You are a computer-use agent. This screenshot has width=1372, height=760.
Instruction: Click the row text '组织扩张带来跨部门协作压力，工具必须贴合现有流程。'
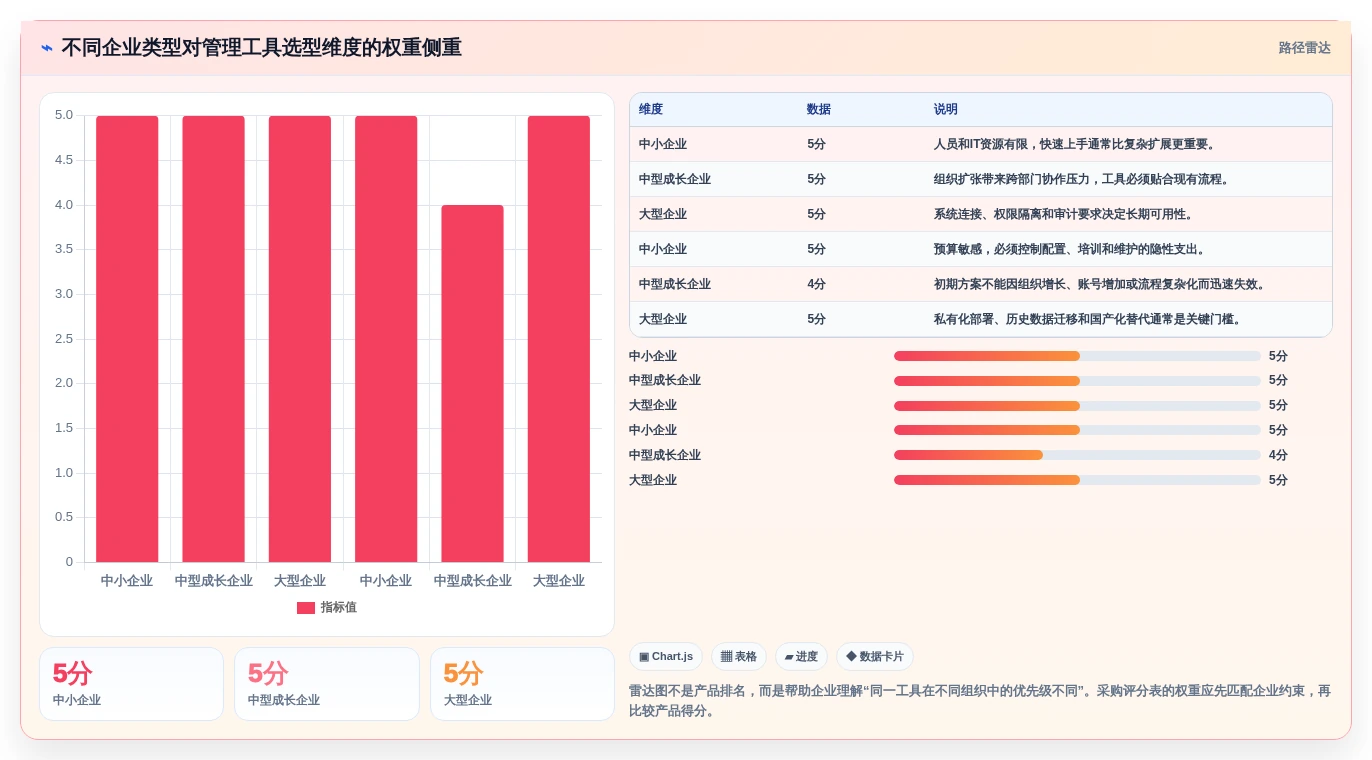pos(1083,180)
